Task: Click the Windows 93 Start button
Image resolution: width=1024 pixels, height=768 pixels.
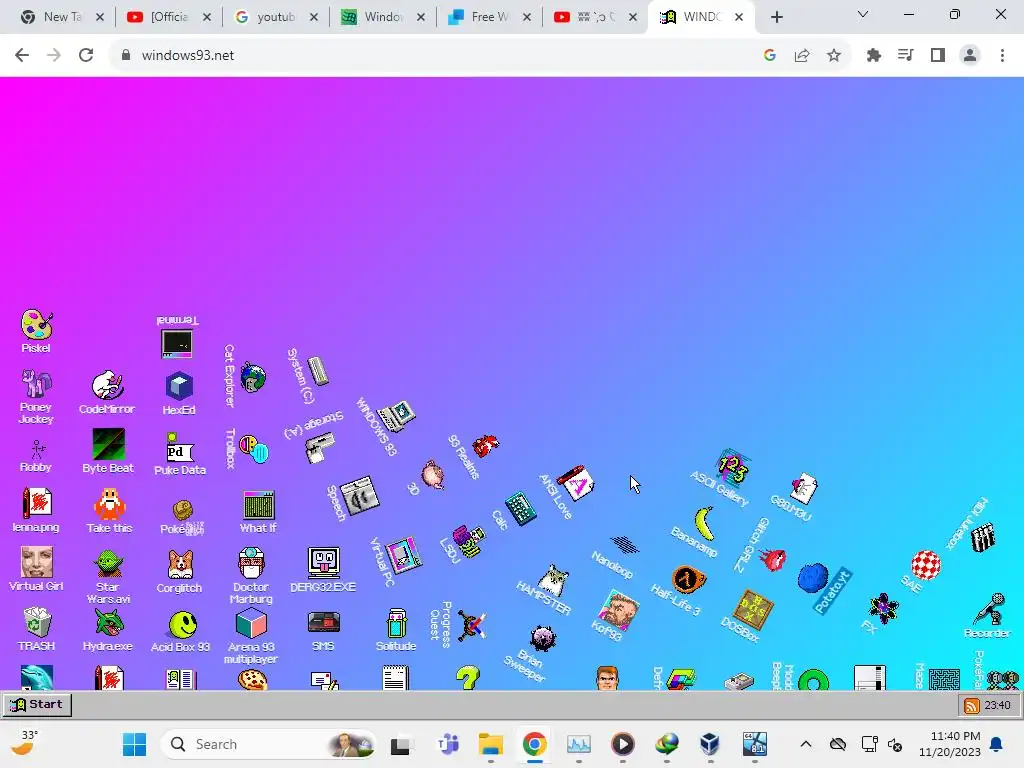Action: tap(37, 705)
